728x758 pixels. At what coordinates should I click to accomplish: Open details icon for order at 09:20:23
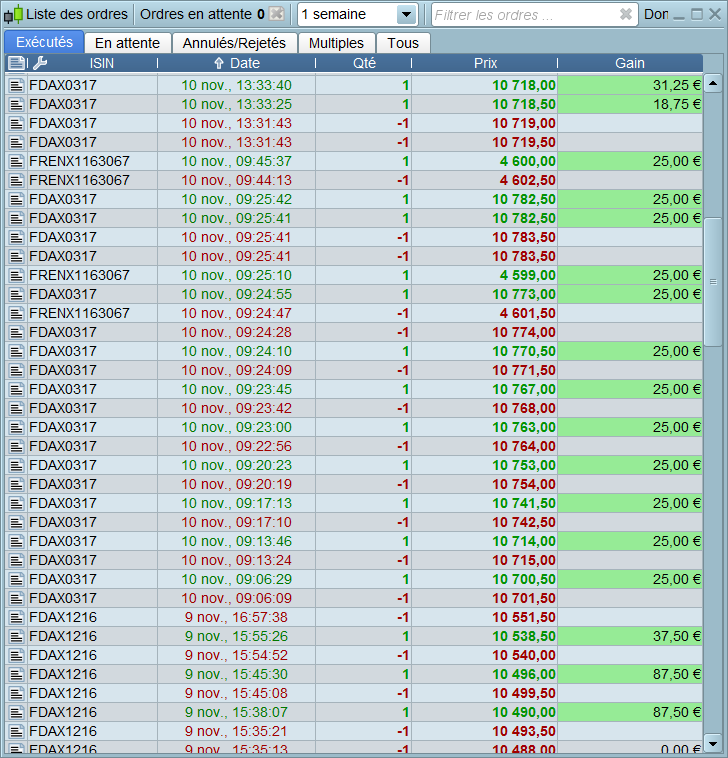click(16, 466)
